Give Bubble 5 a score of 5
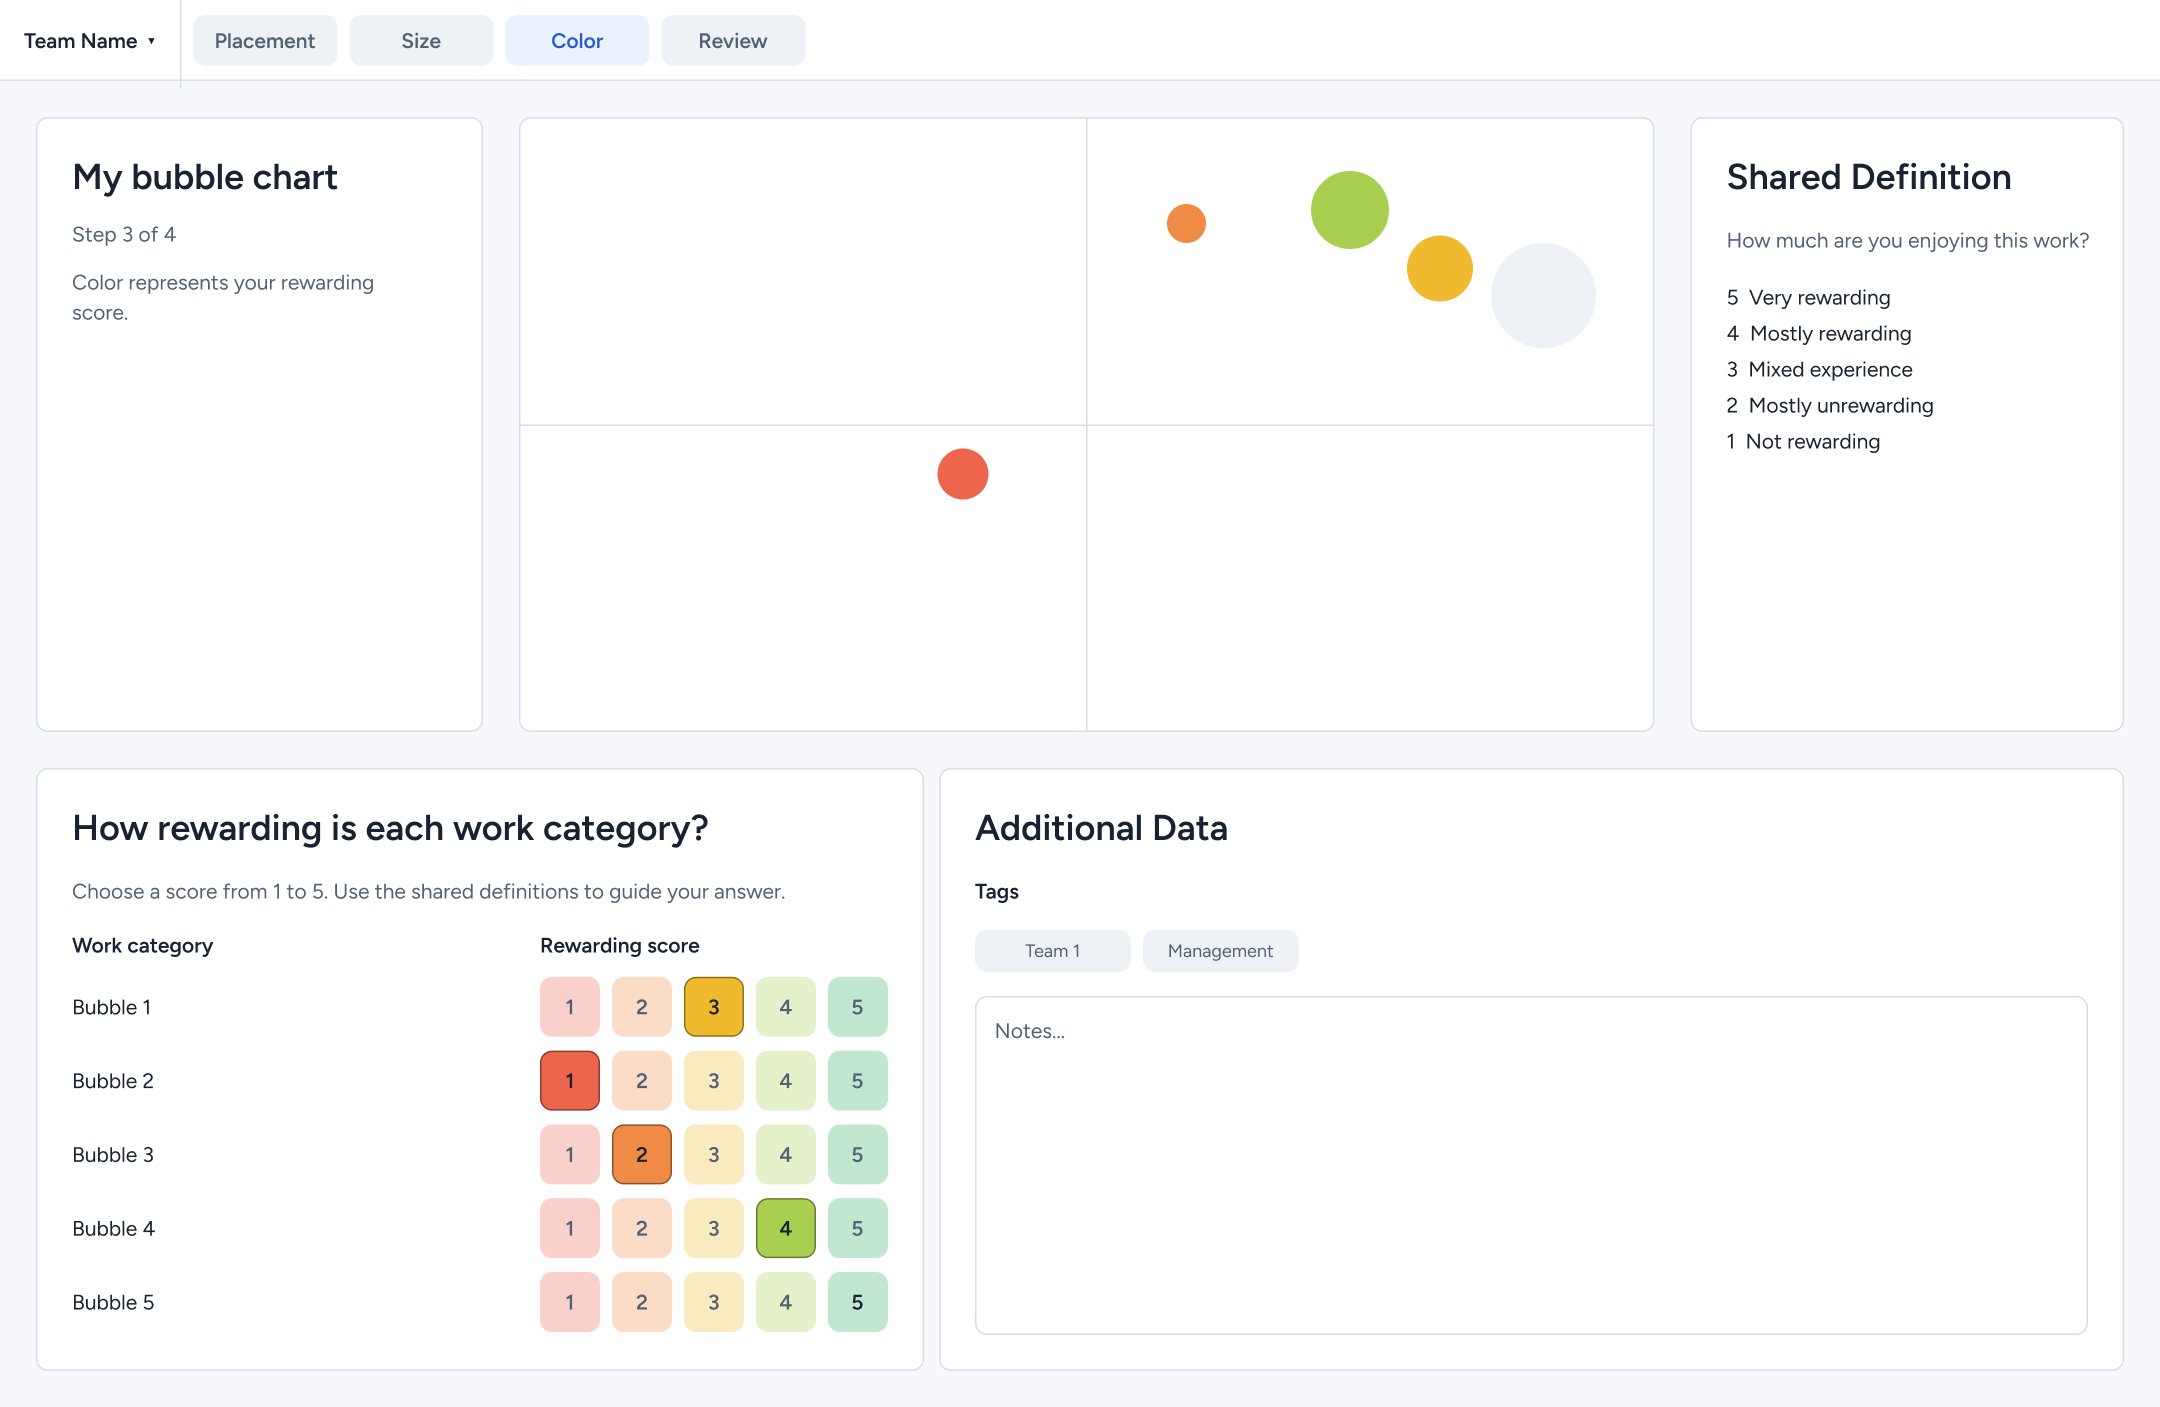This screenshot has height=1407, width=2160. [858, 1303]
